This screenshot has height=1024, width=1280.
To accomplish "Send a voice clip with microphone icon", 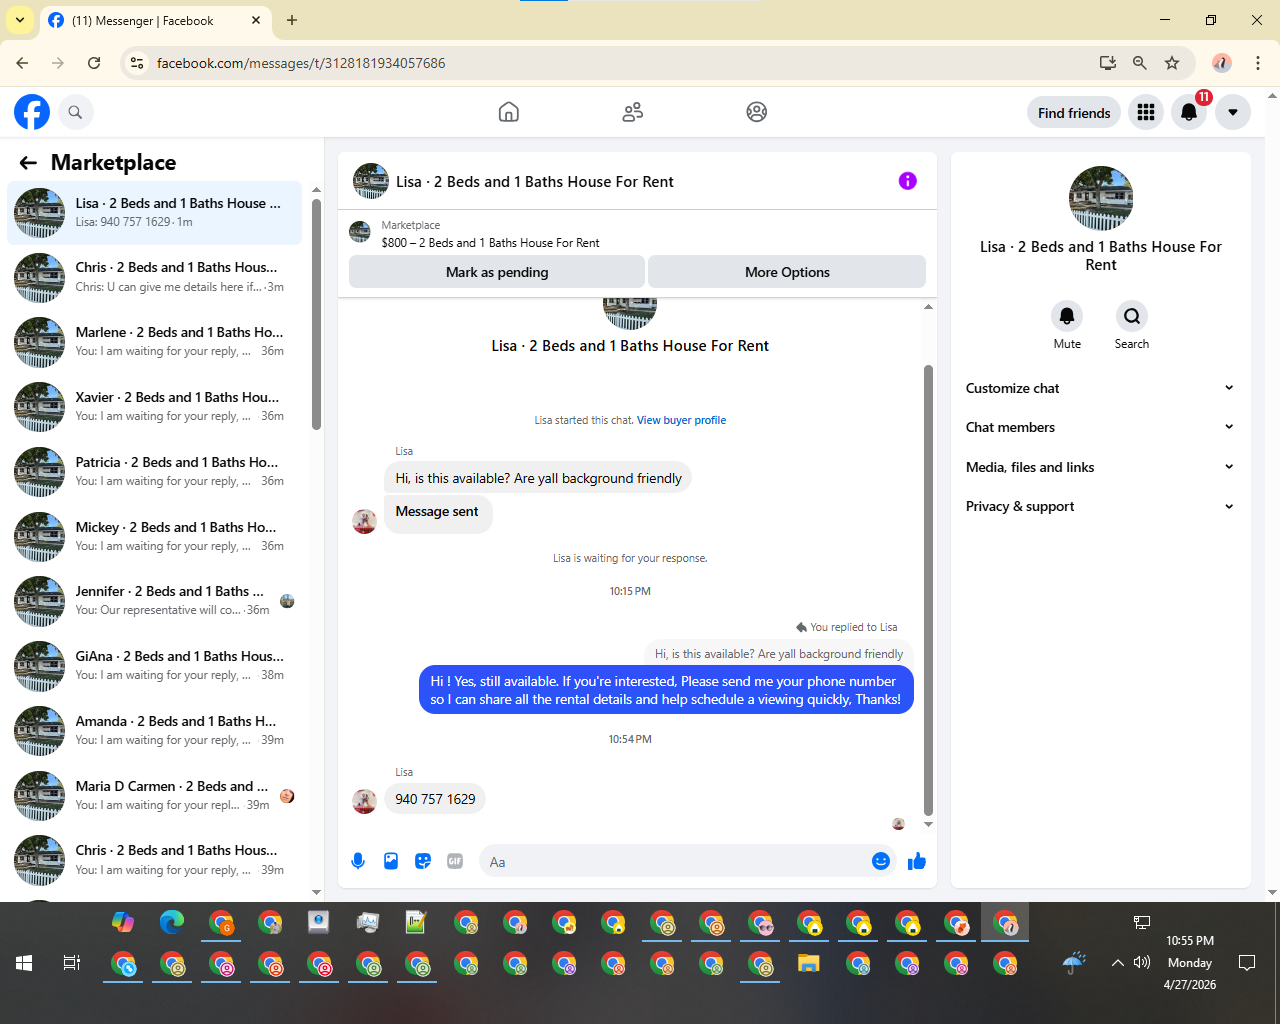I will pyautogui.click(x=358, y=861).
